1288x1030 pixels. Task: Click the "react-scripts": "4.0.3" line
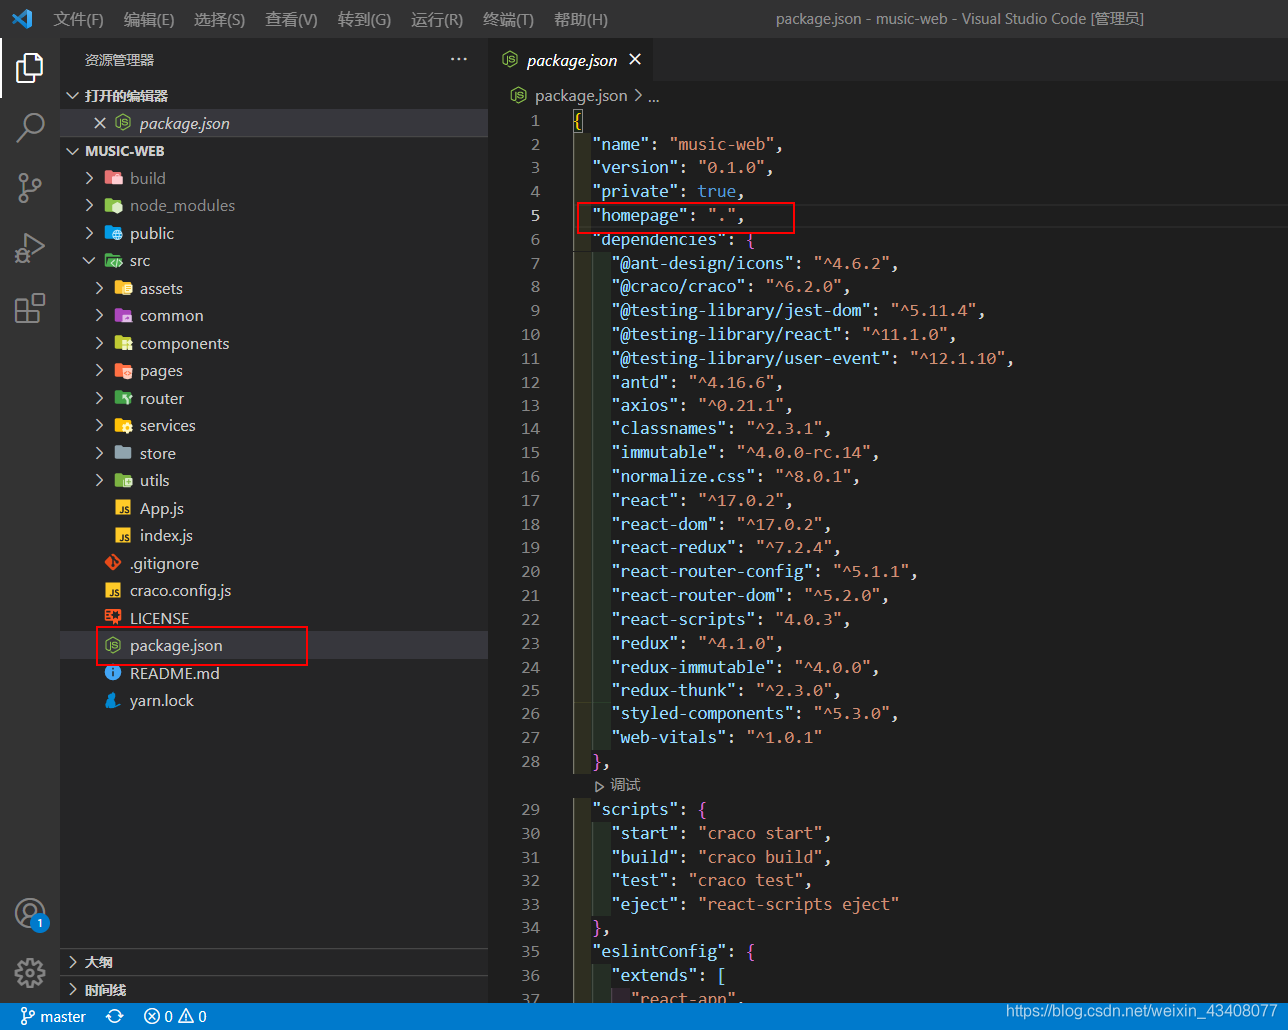click(x=731, y=619)
